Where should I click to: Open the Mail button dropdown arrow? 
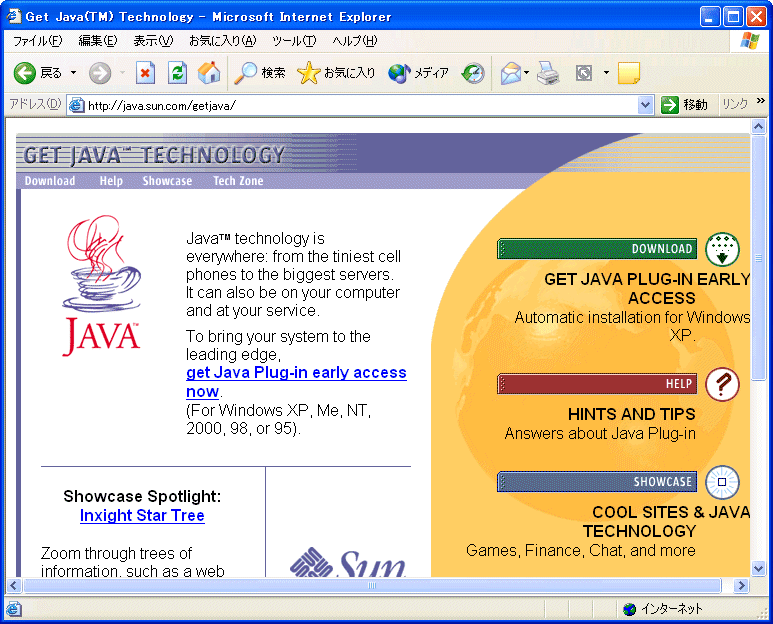click(x=527, y=73)
